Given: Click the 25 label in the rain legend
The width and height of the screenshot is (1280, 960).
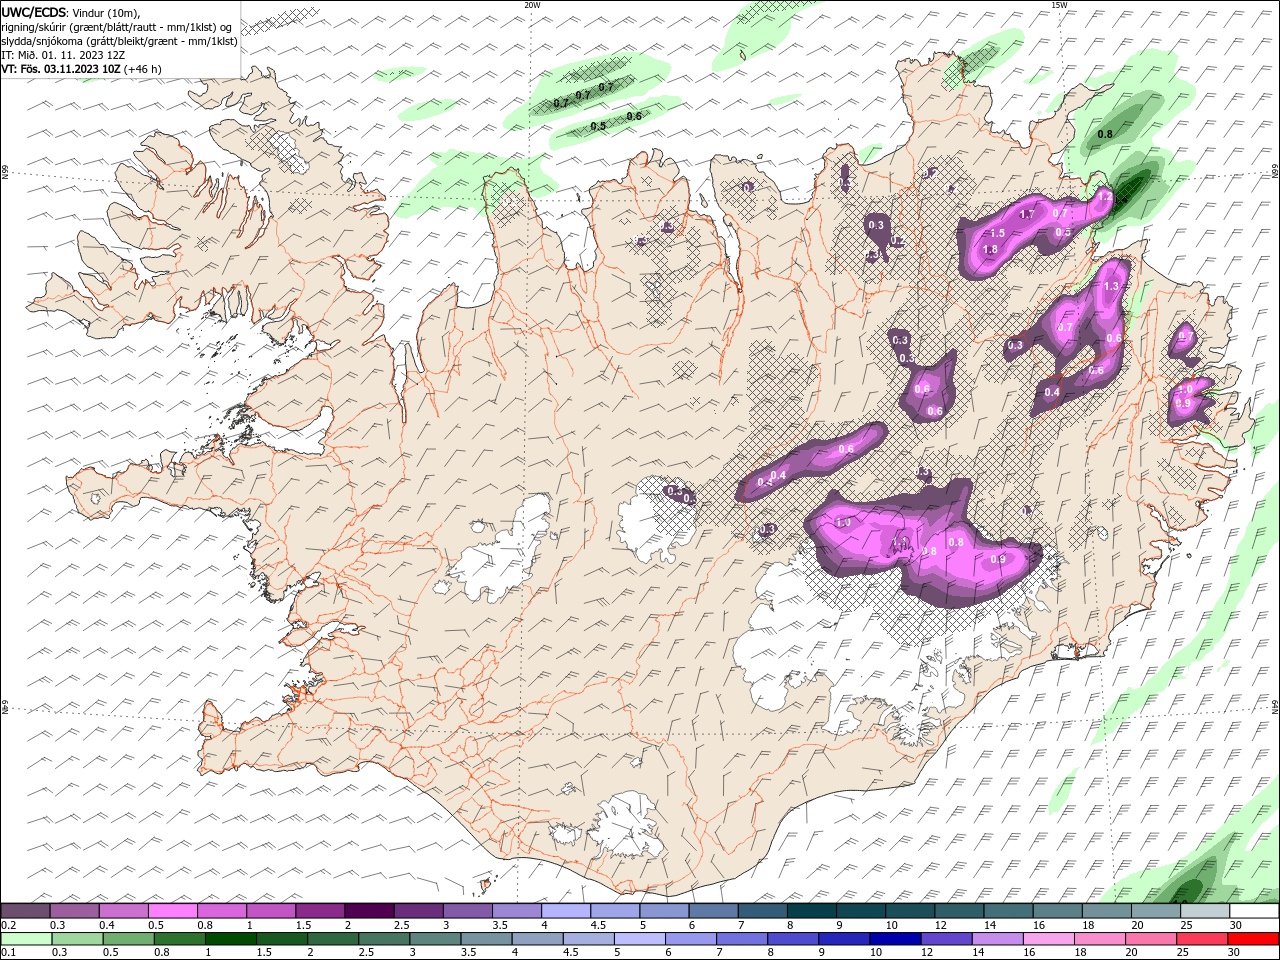Looking at the screenshot, I should (x=1183, y=953).
